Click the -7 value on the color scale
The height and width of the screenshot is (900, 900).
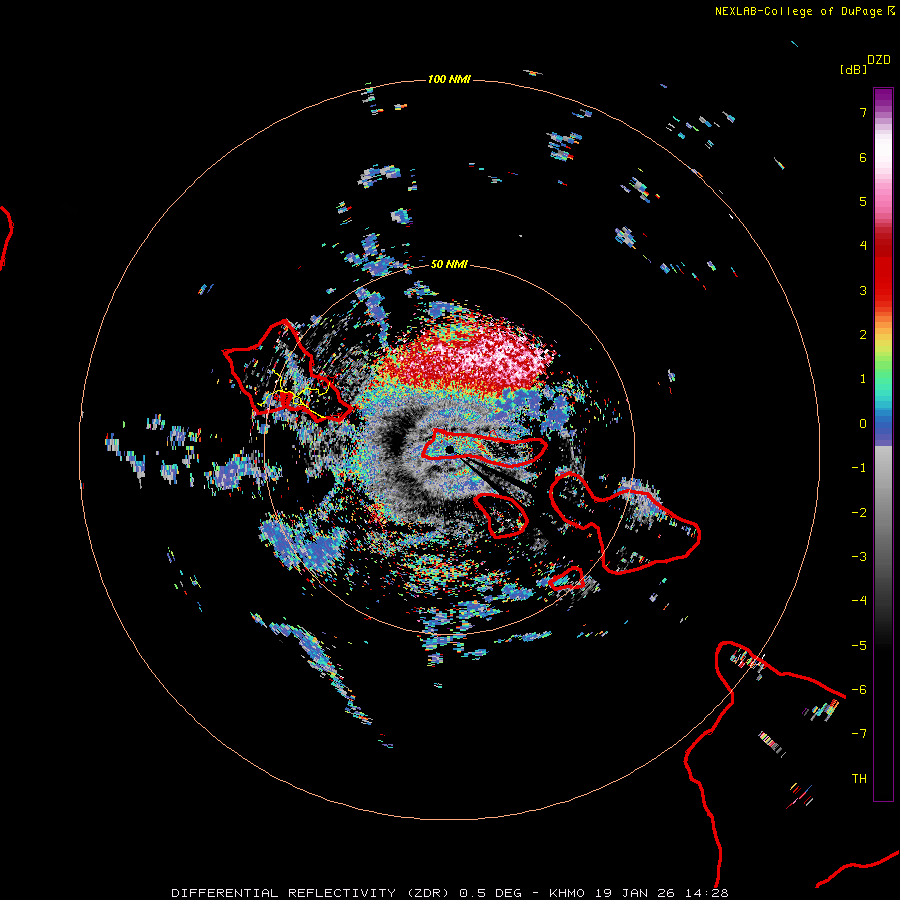point(859,734)
